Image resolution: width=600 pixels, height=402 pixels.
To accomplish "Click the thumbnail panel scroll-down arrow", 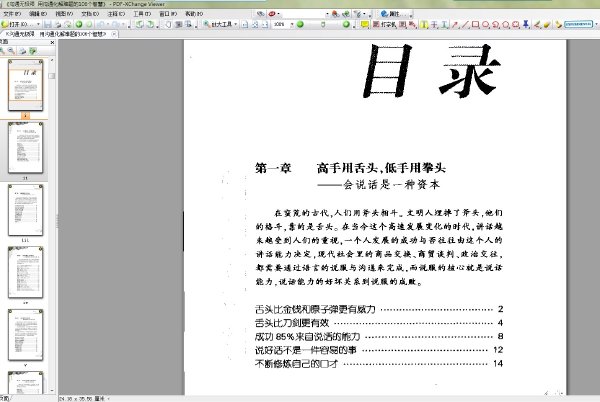I will click(52, 391).
